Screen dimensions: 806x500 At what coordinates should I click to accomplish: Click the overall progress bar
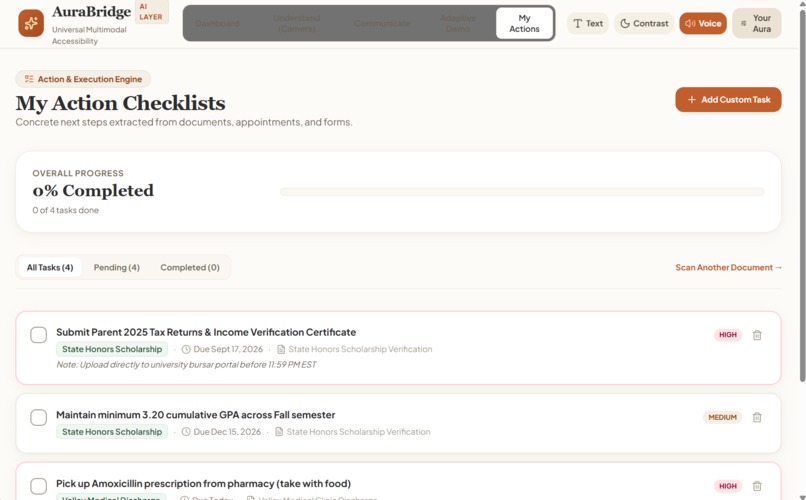(522, 192)
